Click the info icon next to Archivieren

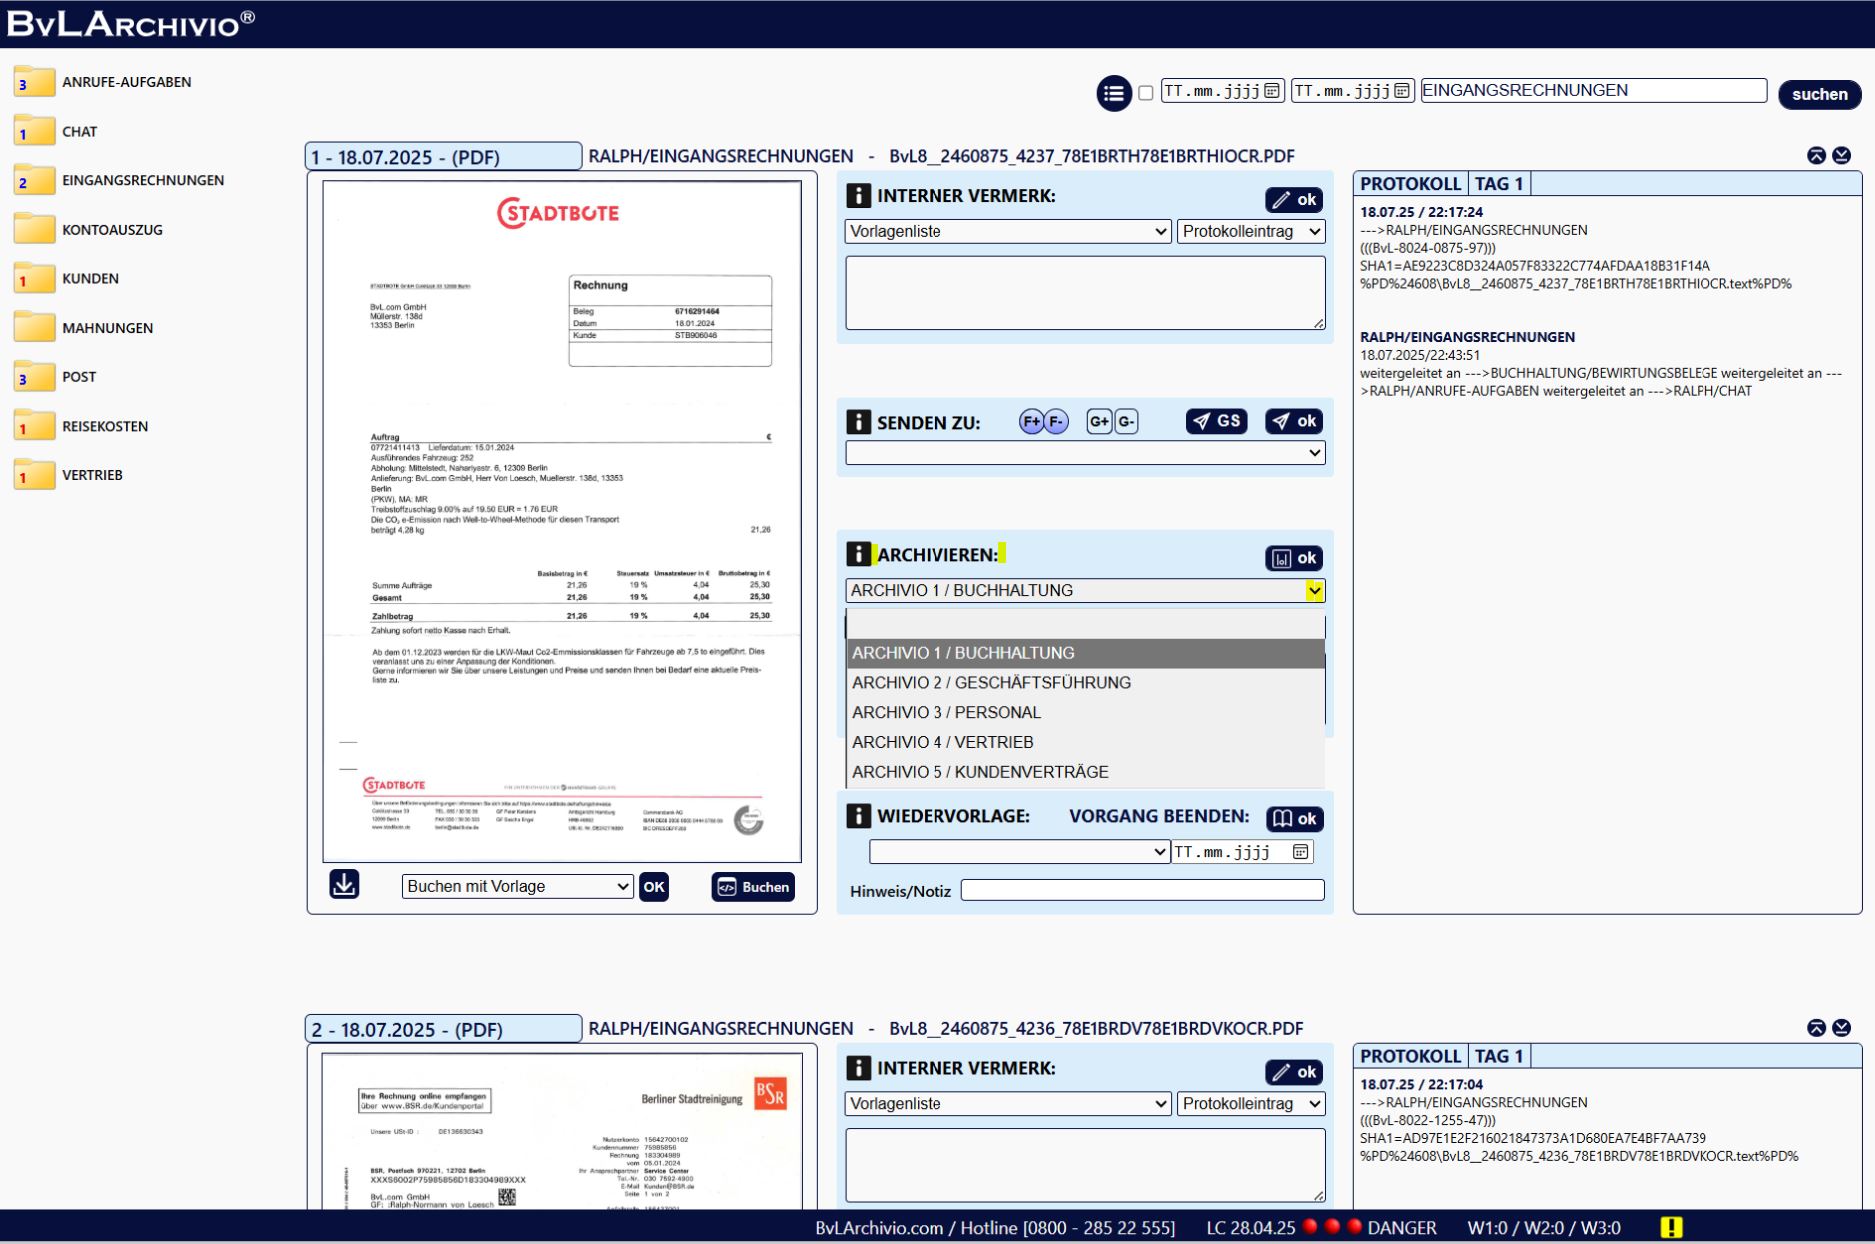point(858,554)
